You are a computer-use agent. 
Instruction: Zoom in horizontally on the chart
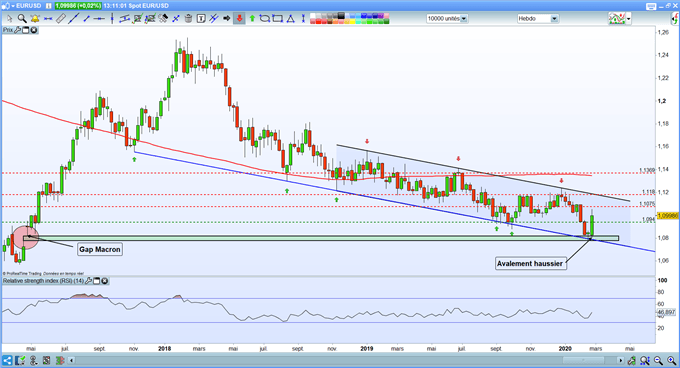click(672, 361)
